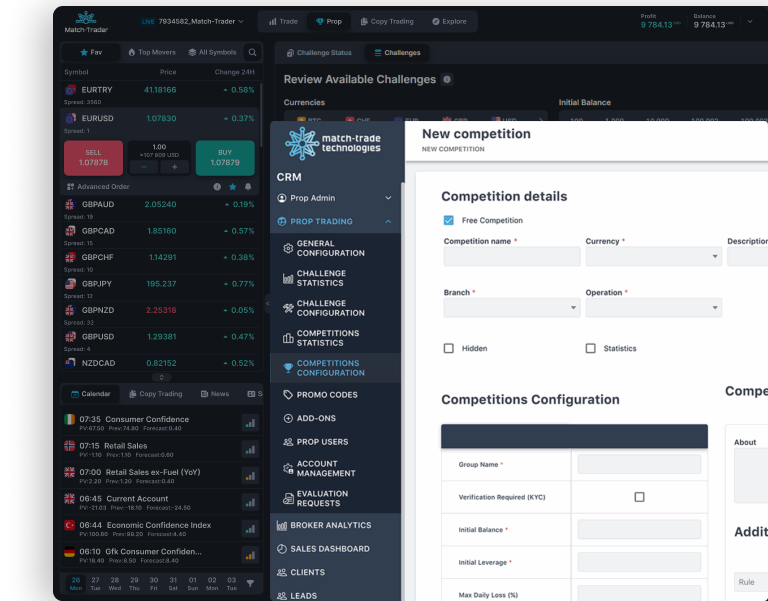This screenshot has width=768, height=601.
Task: Uncheck the Free Competition checkbox
Action: coord(448,220)
